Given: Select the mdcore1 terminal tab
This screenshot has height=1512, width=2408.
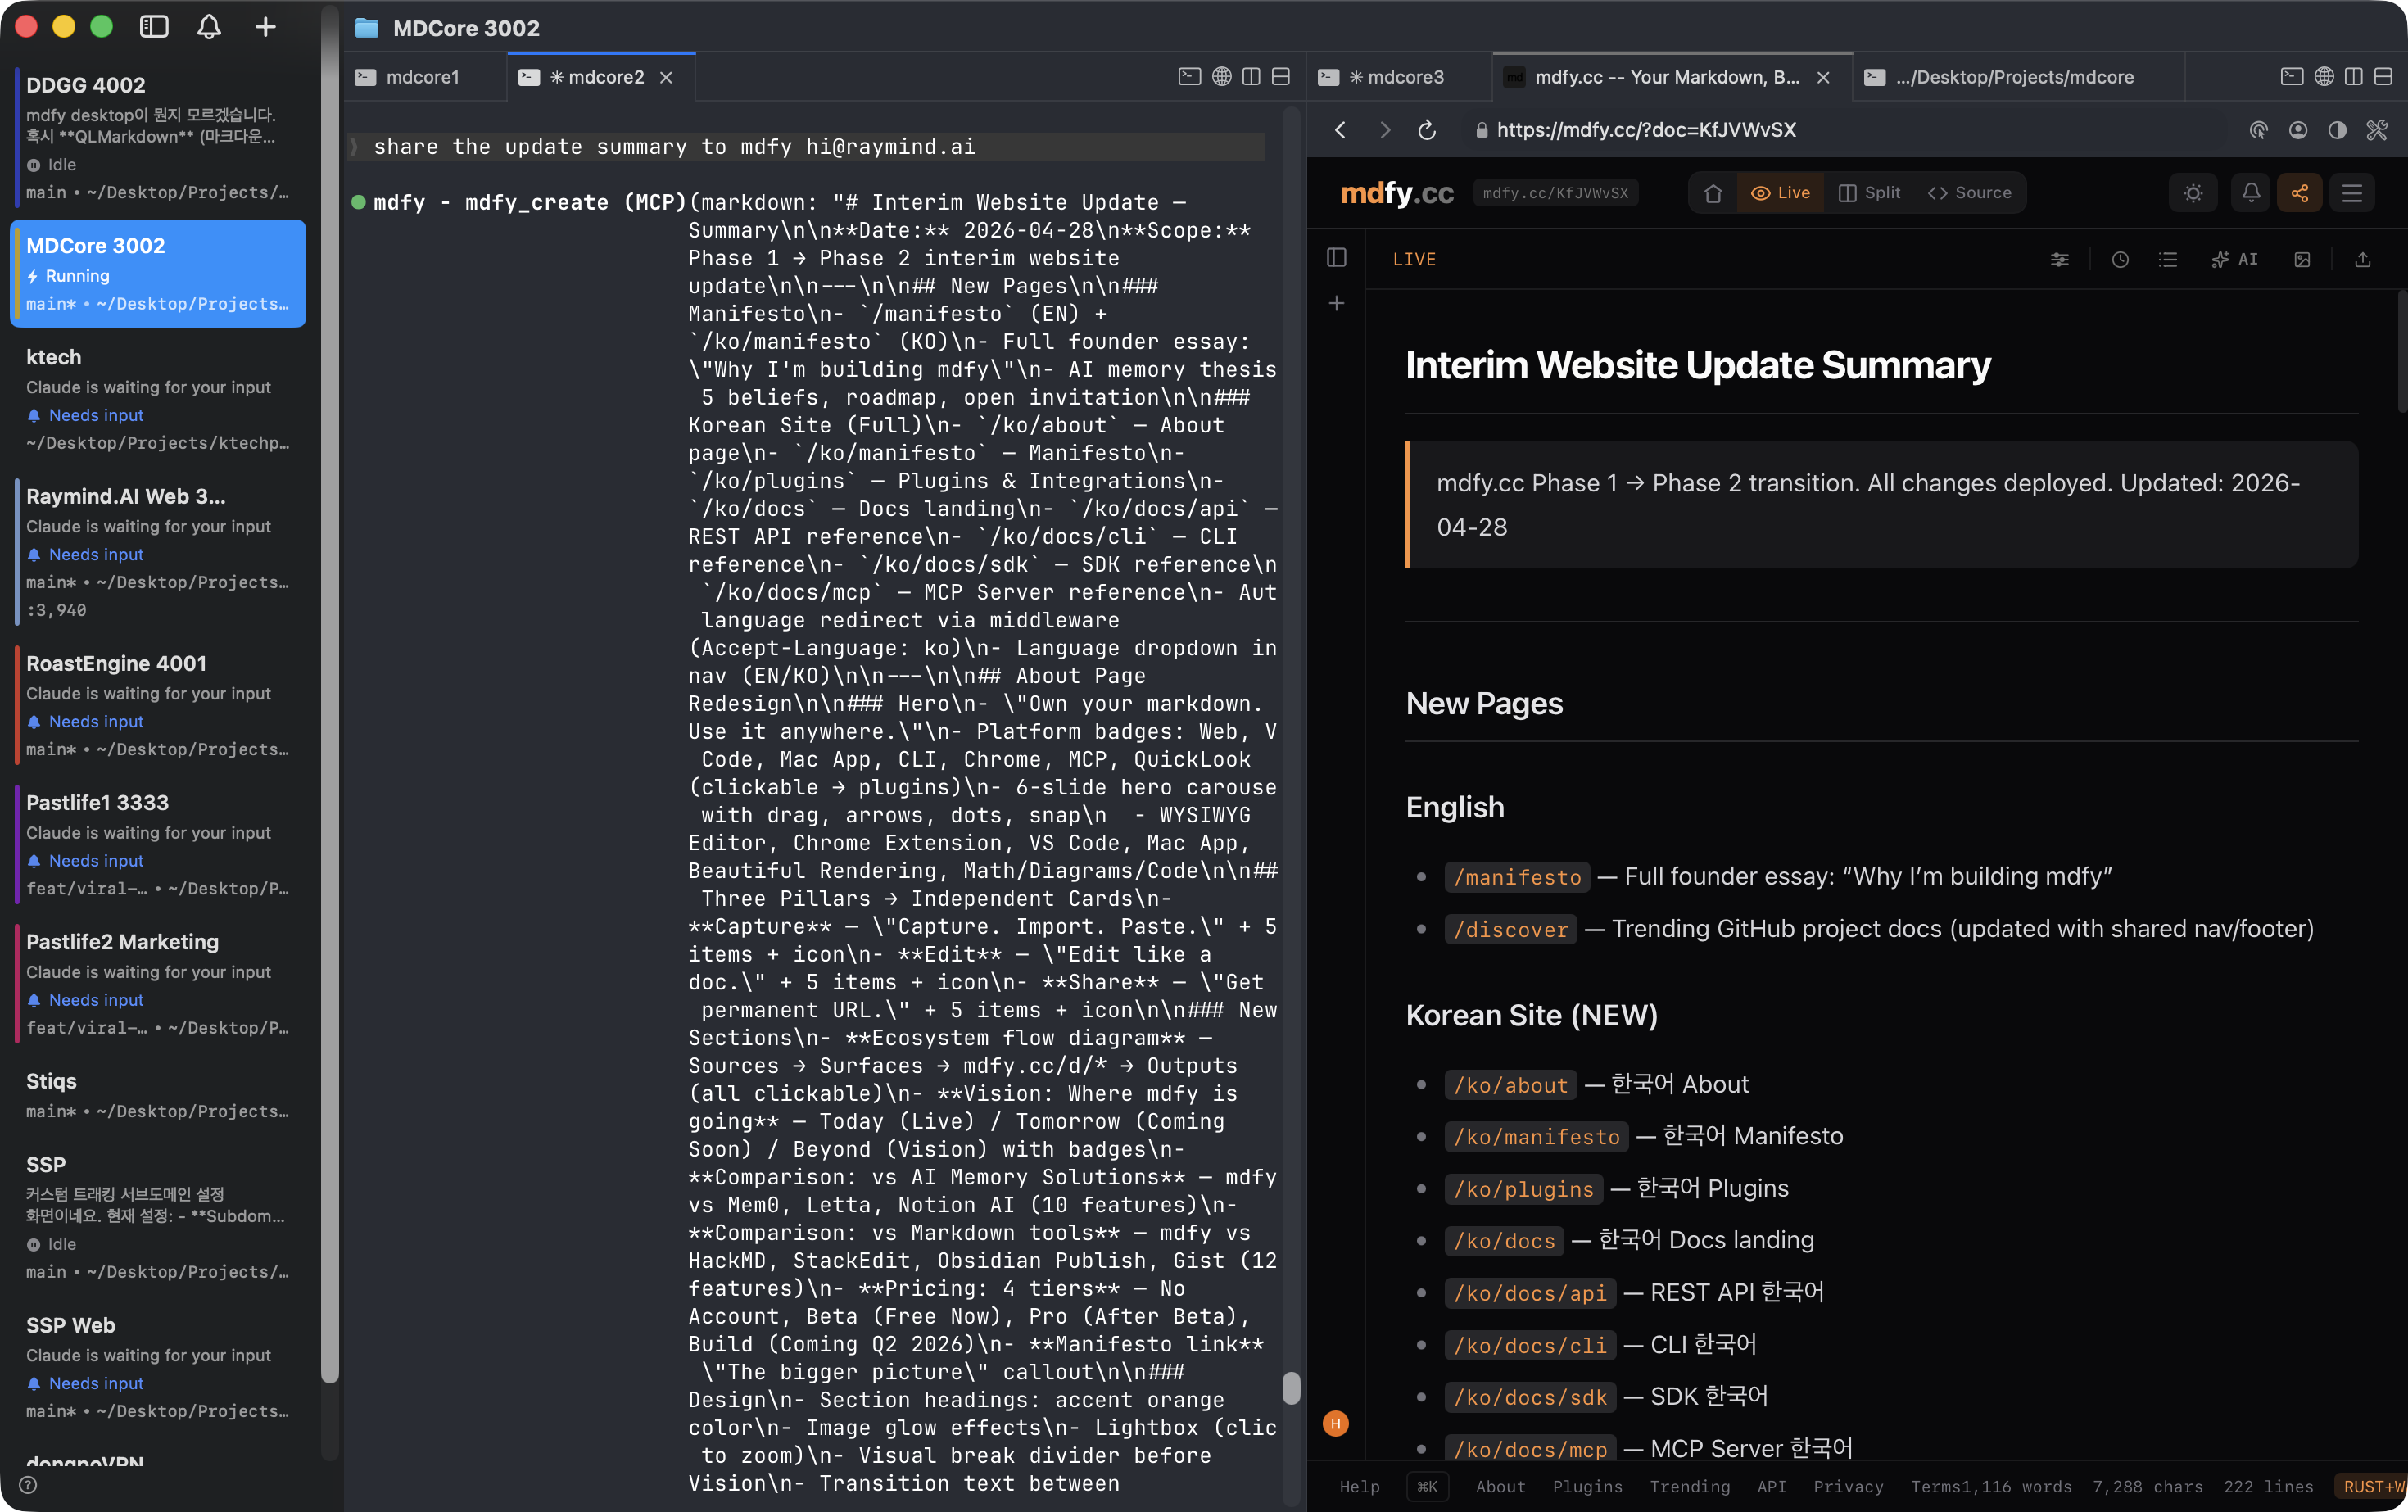Looking at the screenshot, I should tap(421, 77).
